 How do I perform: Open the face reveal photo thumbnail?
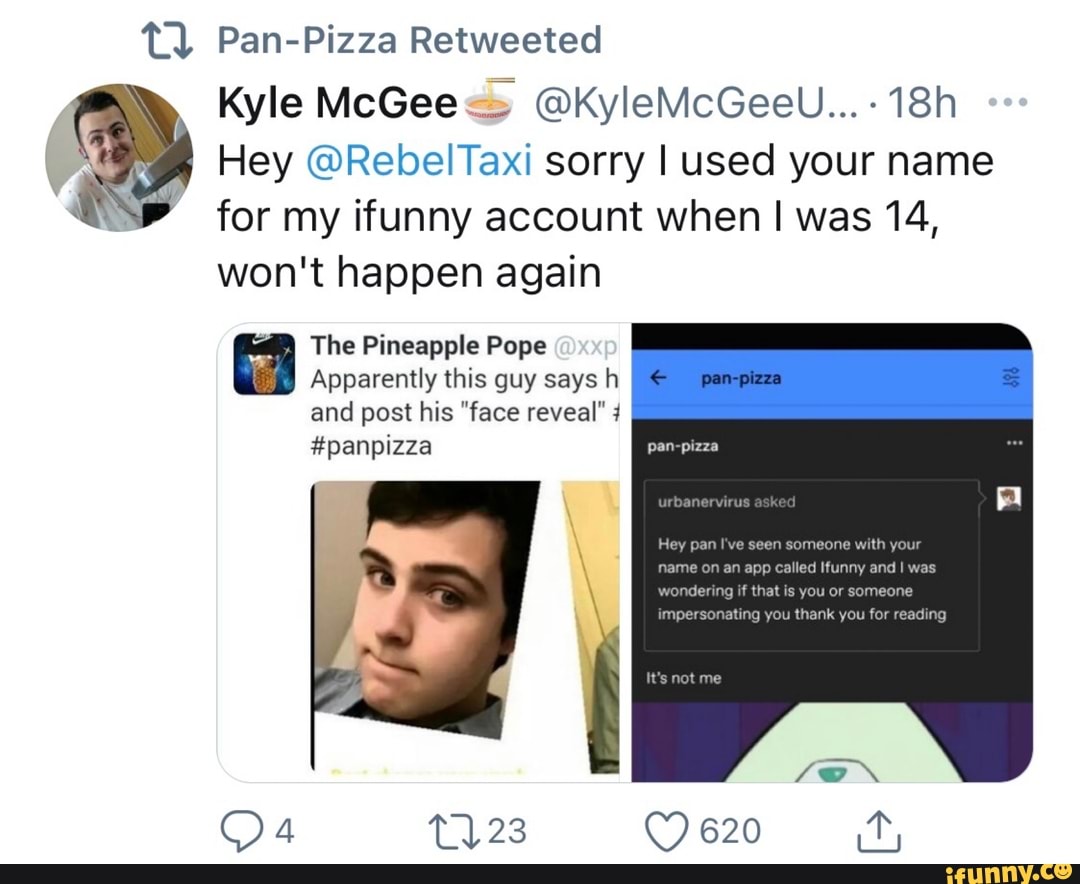426,610
